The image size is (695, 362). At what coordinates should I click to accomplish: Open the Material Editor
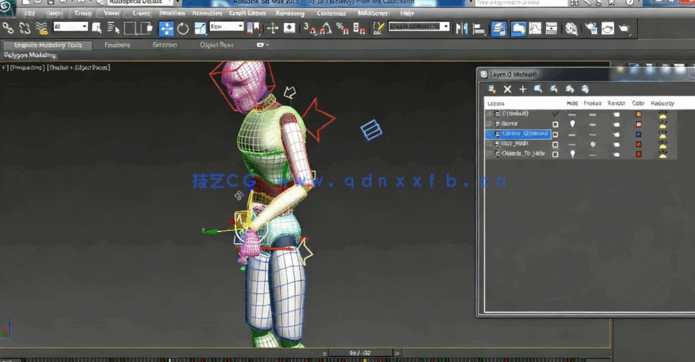tap(571, 28)
